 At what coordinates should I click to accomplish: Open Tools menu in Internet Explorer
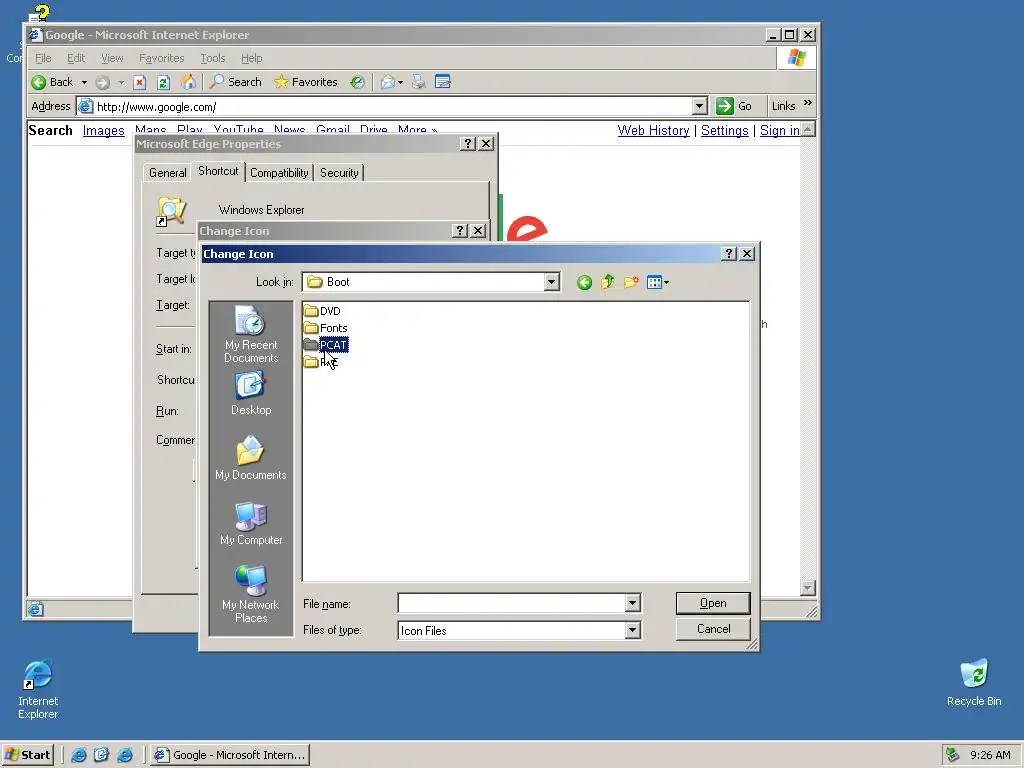(213, 58)
